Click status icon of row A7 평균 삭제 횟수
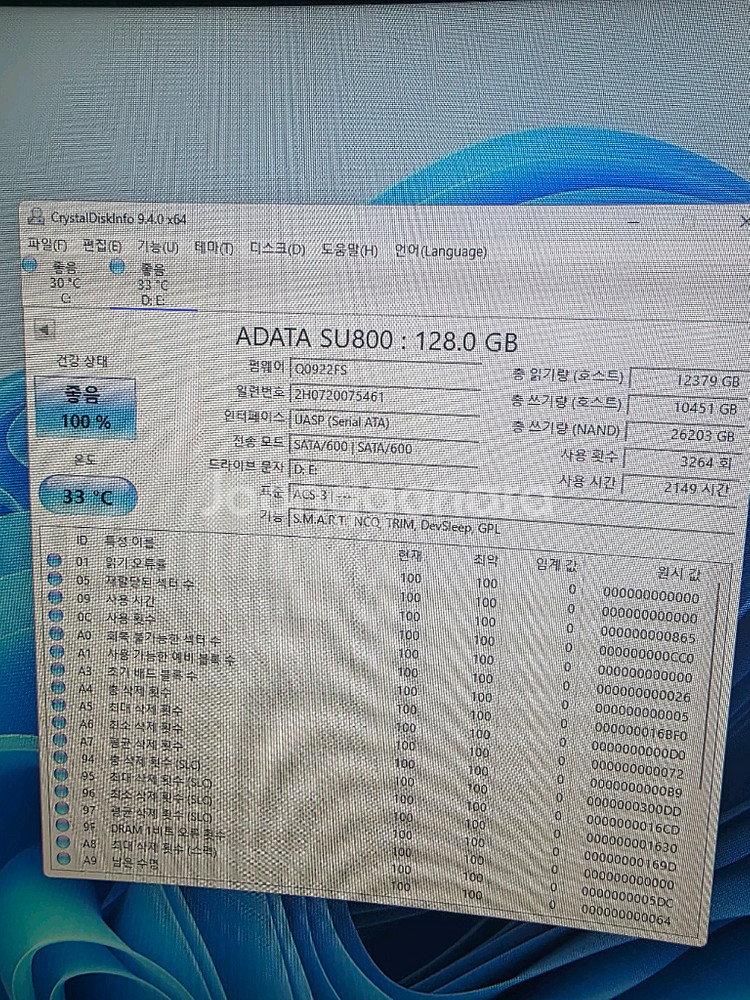Screen dimensions: 750x1000 click(60, 740)
